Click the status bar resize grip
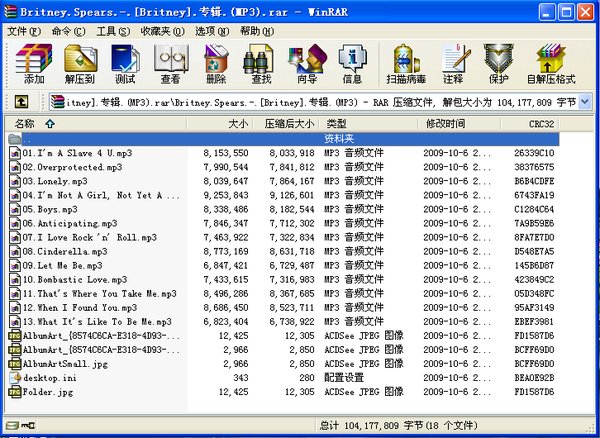 coord(589,427)
